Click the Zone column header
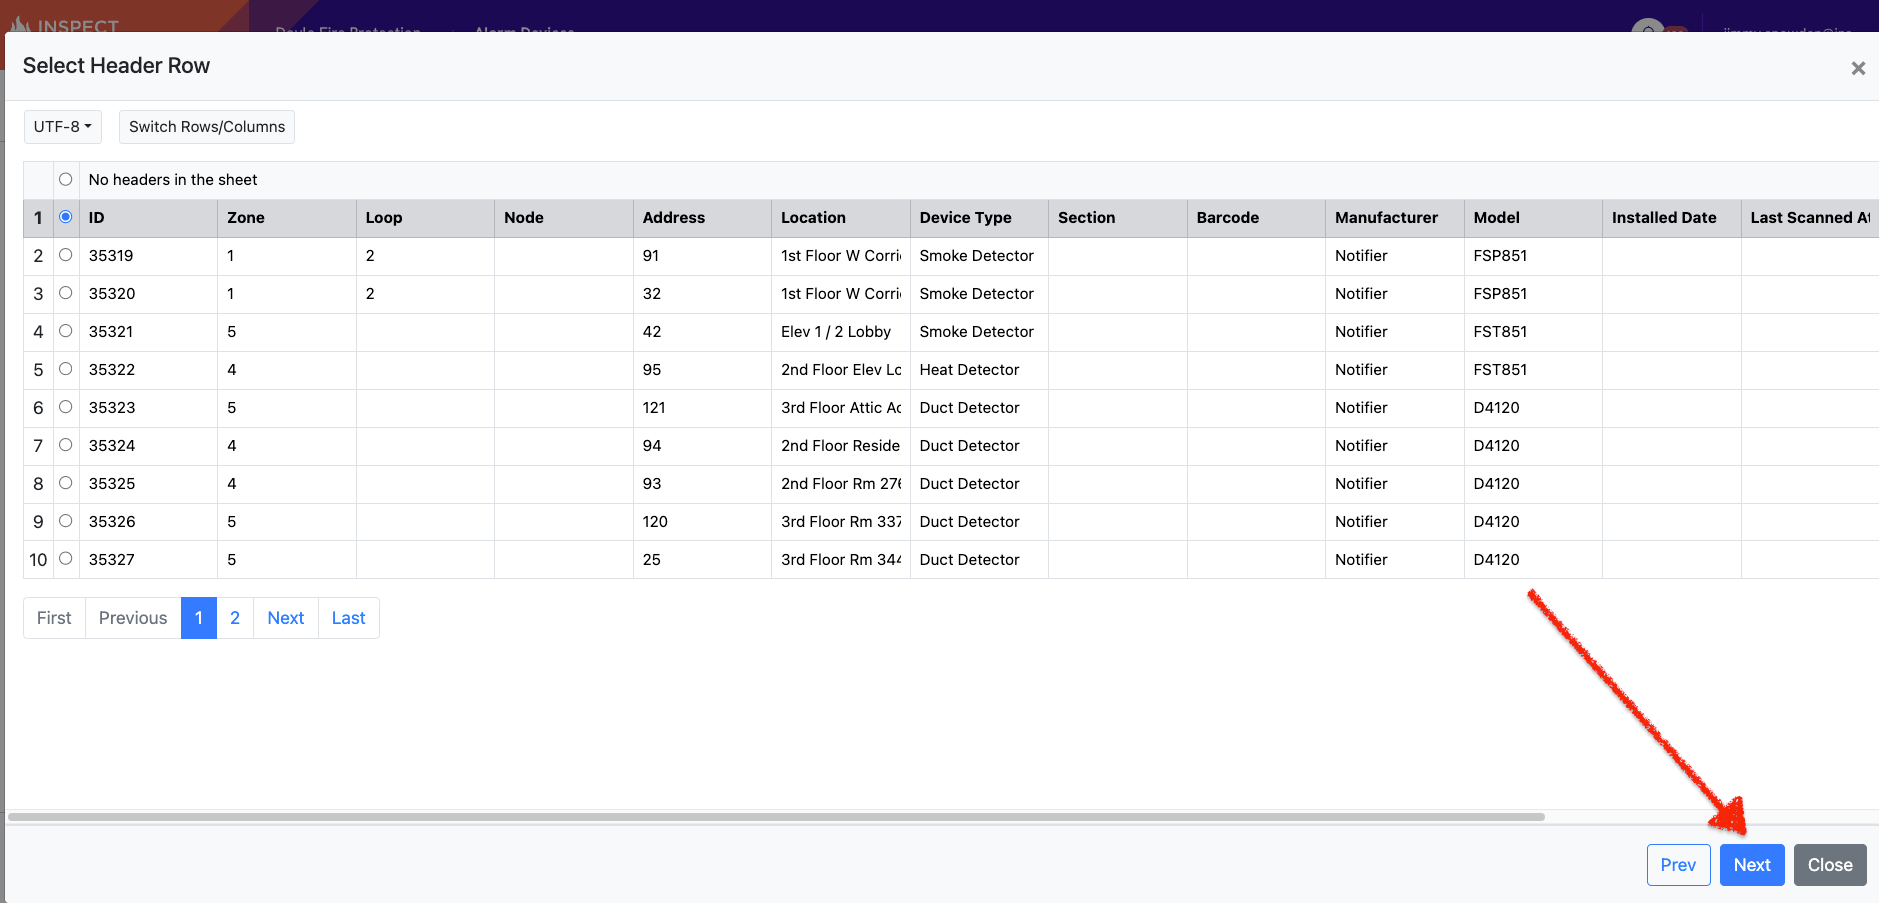This screenshot has width=1879, height=903. (287, 218)
